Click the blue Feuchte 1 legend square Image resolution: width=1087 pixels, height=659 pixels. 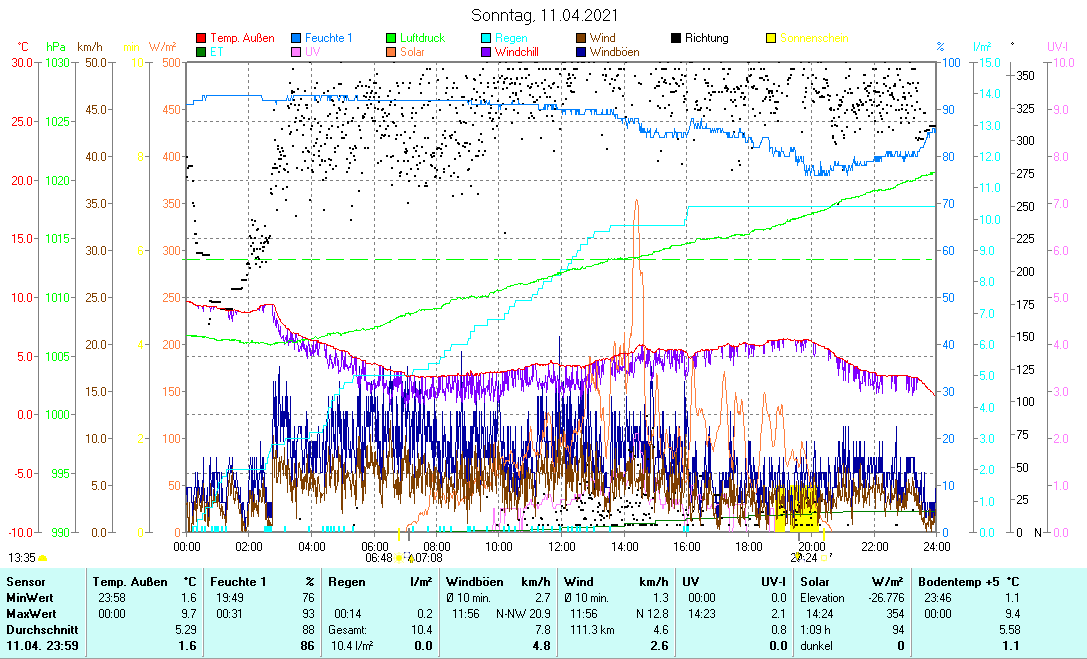296,38
